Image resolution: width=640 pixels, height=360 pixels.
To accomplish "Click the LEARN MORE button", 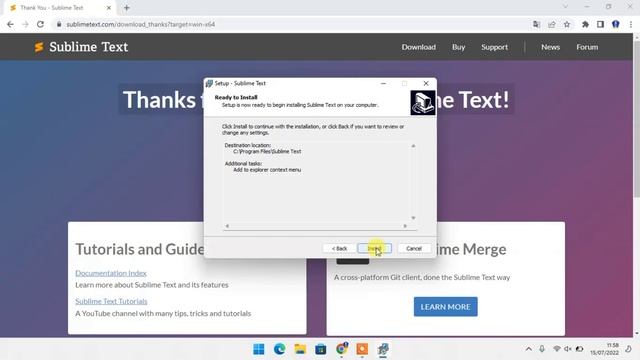I will point(445,307).
